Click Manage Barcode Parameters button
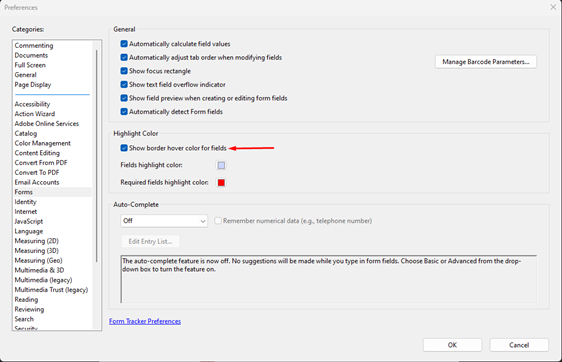Image resolution: width=562 pixels, height=362 pixels. [x=486, y=62]
